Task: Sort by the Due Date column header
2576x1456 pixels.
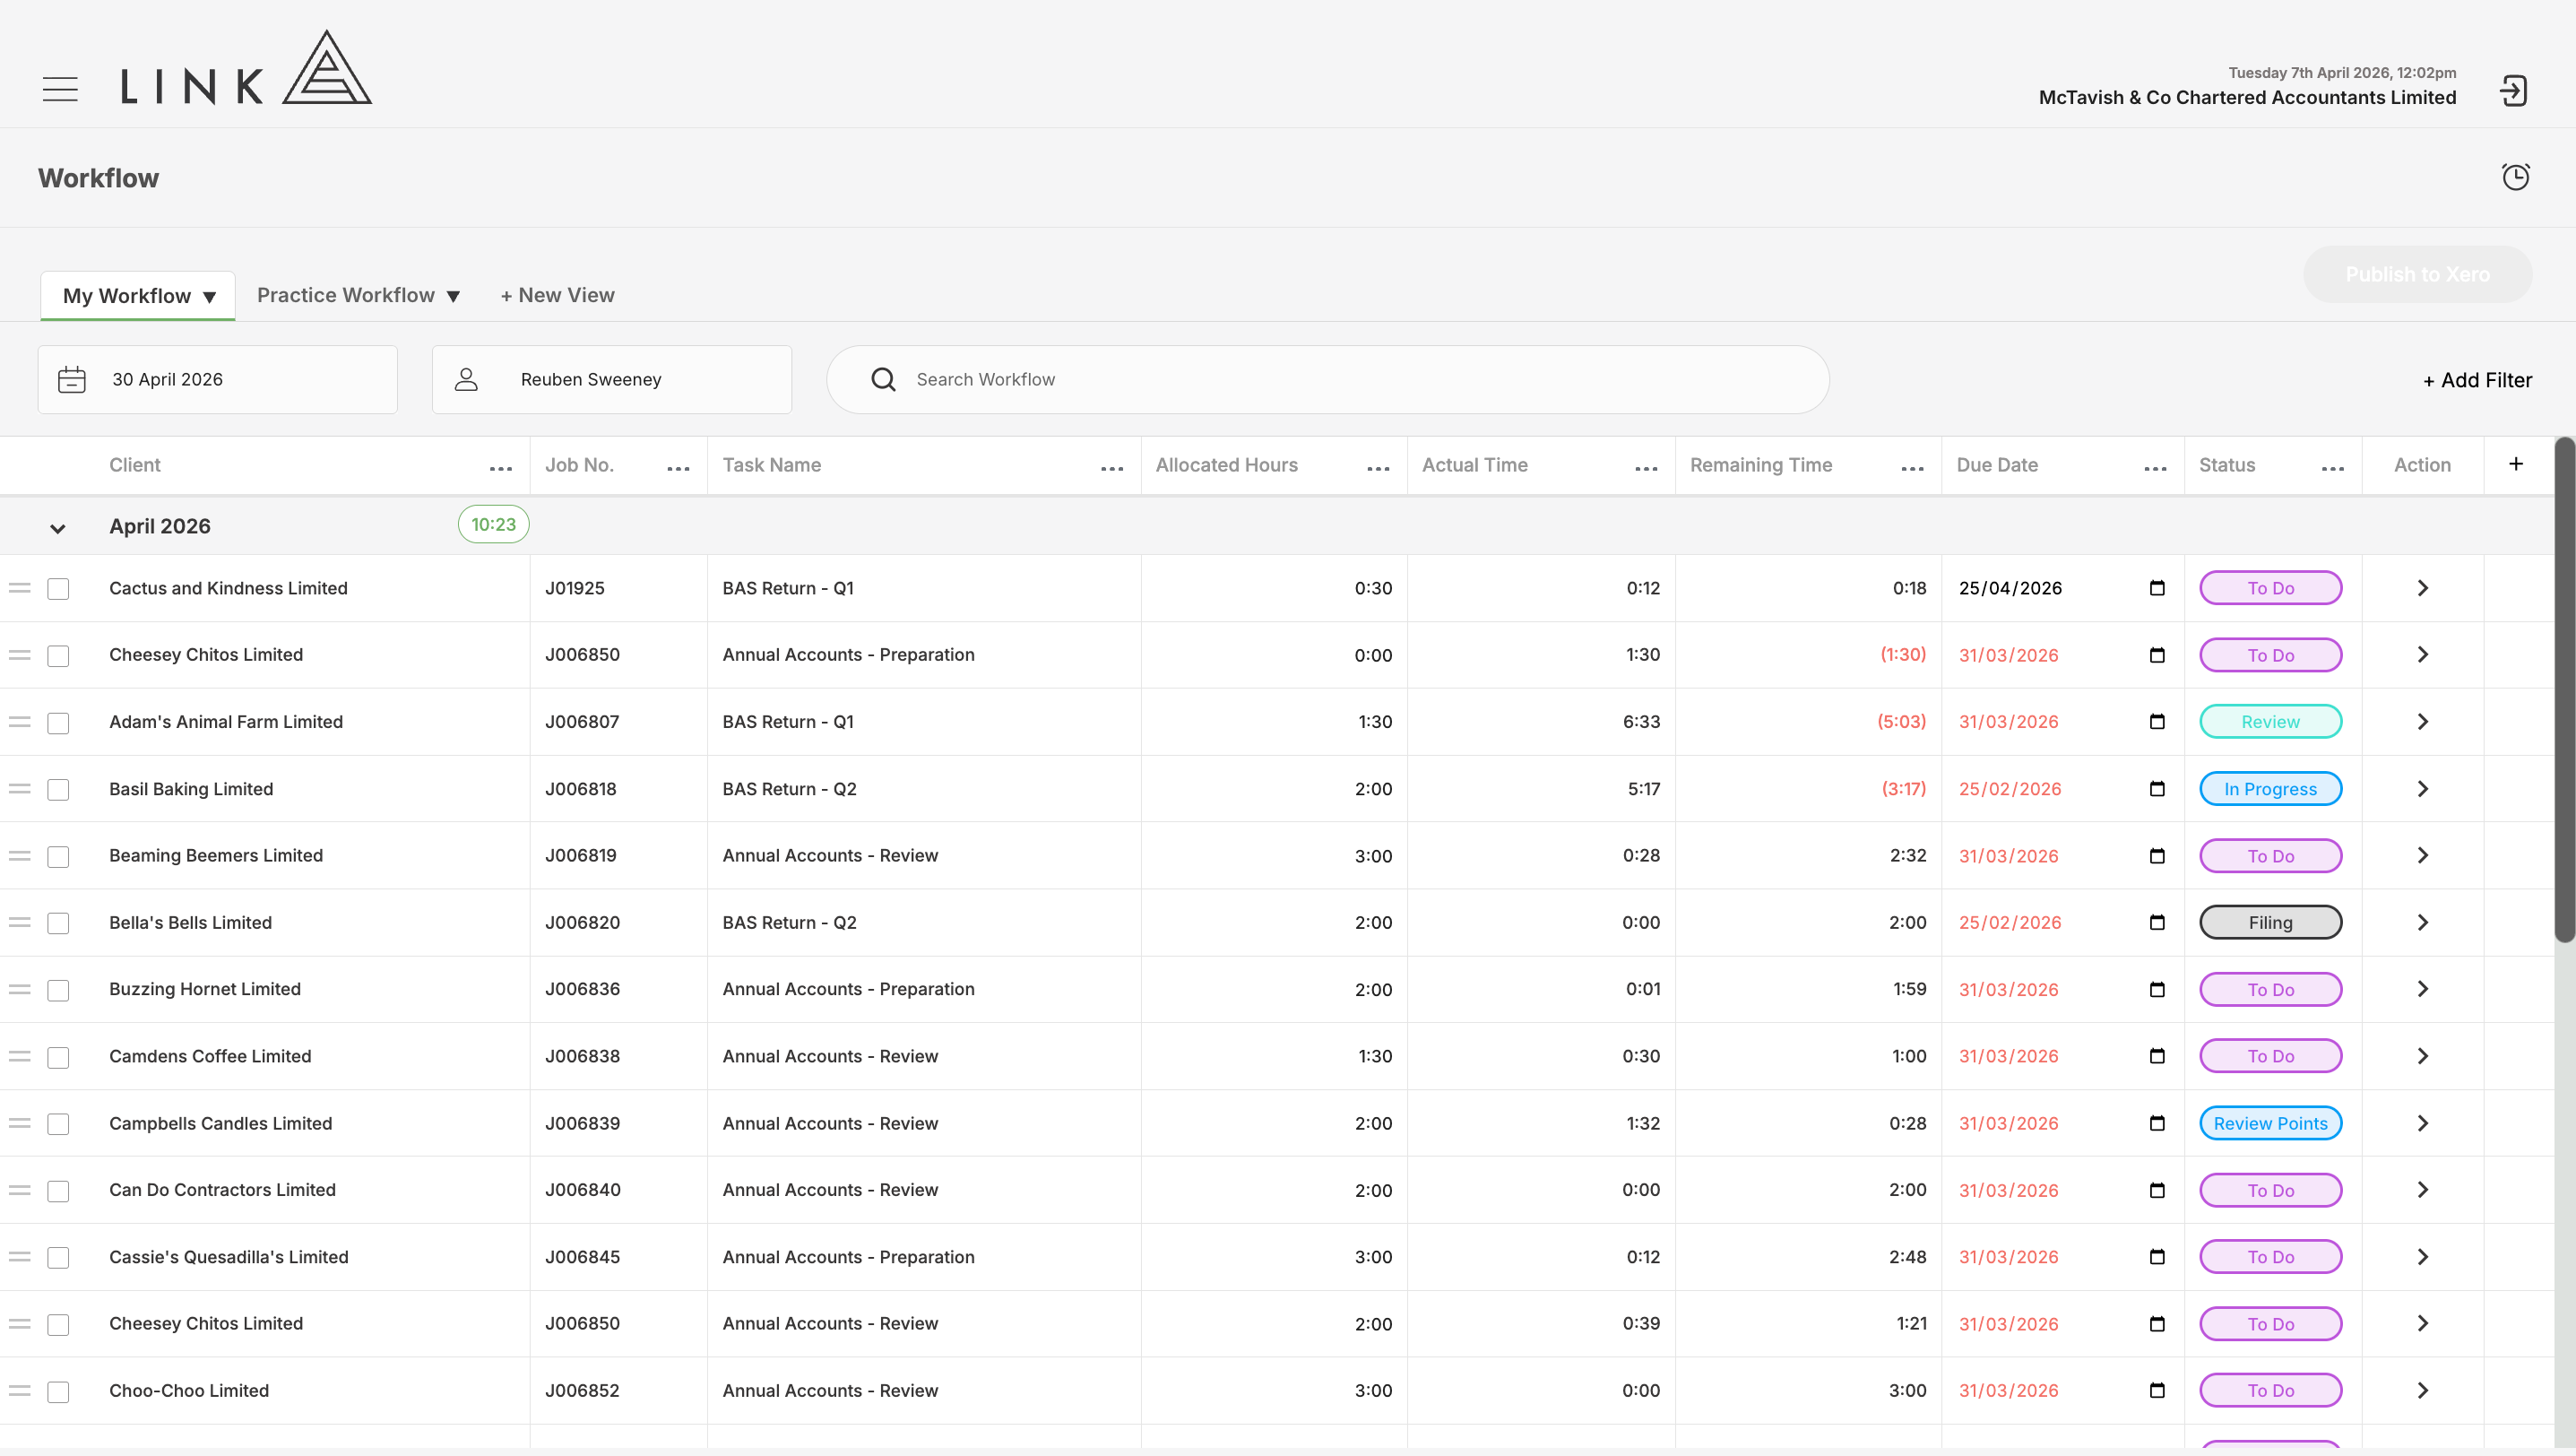Action: click(1997, 465)
